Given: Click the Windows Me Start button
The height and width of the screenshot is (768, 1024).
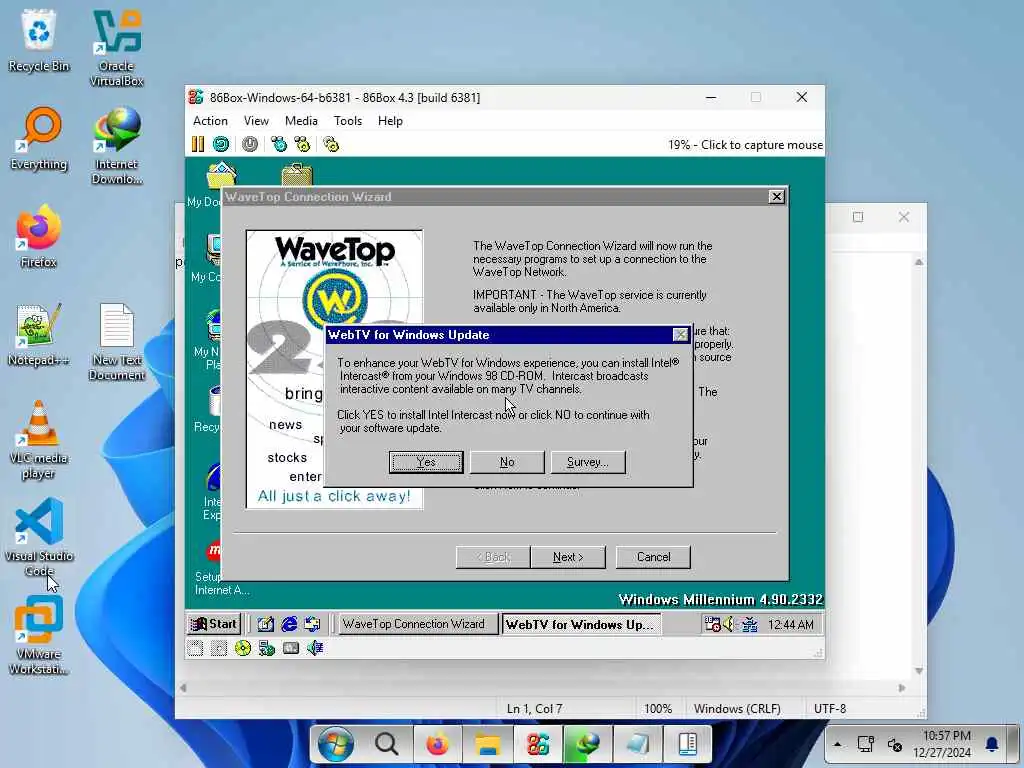Looking at the screenshot, I should click(x=214, y=624).
